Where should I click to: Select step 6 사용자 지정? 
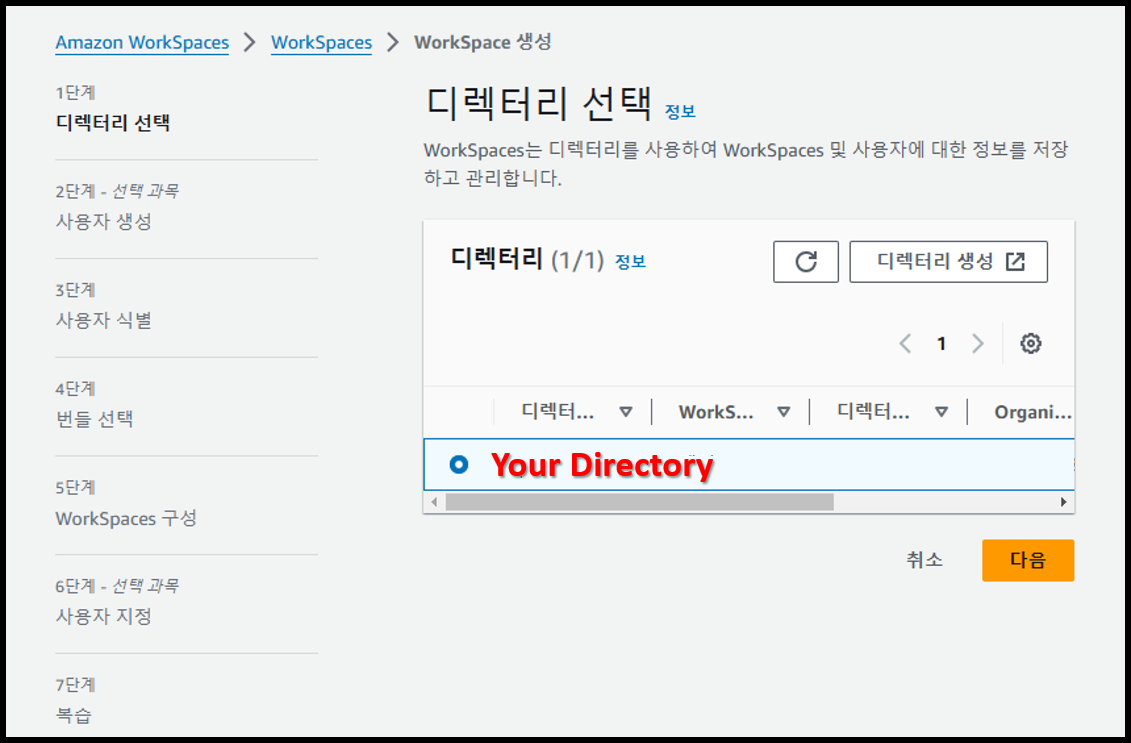pos(104,617)
